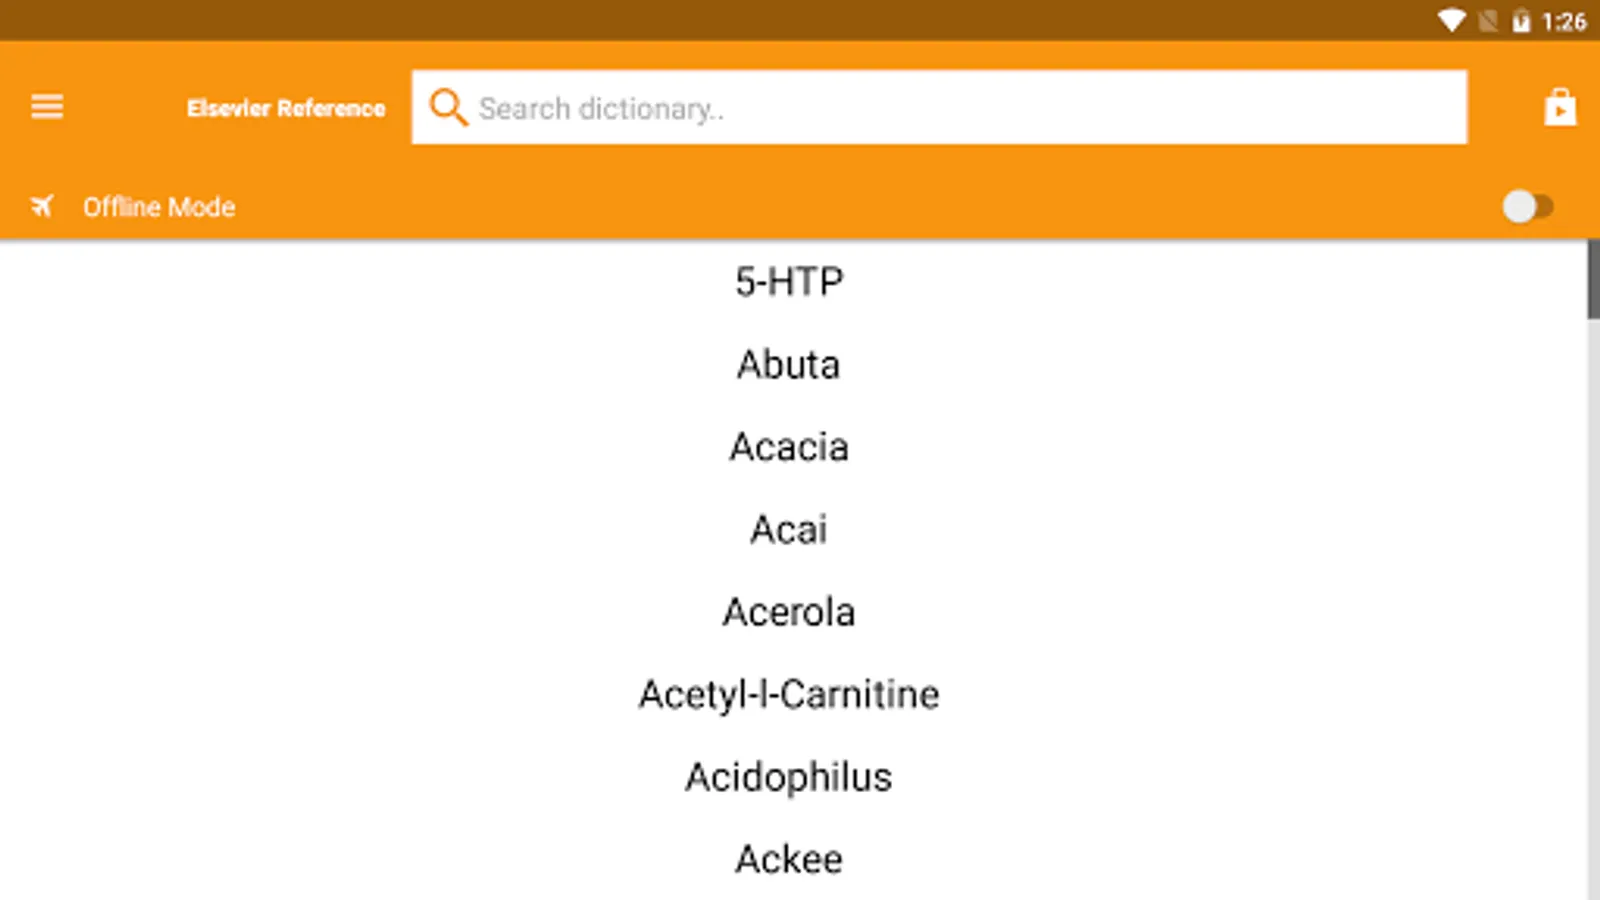The height and width of the screenshot is (900, 1600).
Task: Tap the no-SIM signal icon
Action: coord(1488,21)
